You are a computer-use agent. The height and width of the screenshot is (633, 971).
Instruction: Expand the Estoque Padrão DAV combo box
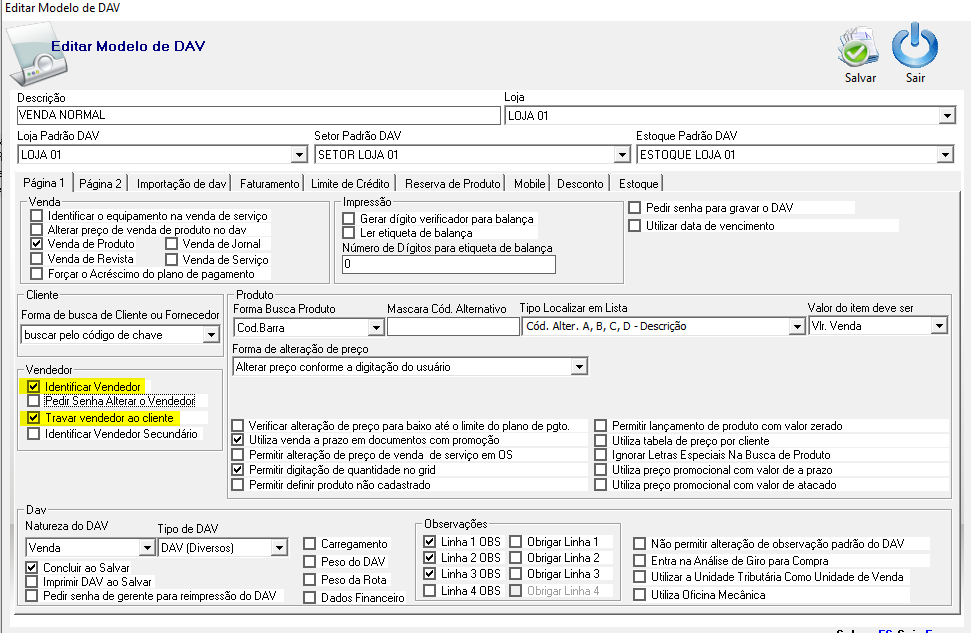coord(944,155)
